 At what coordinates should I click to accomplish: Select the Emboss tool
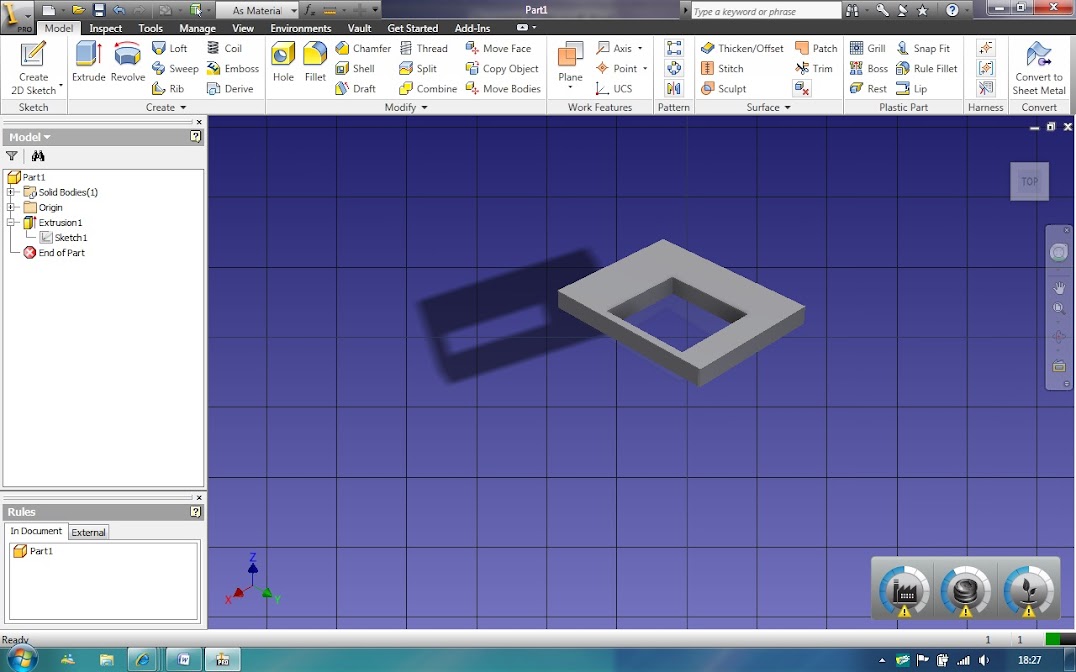[233, 69]
